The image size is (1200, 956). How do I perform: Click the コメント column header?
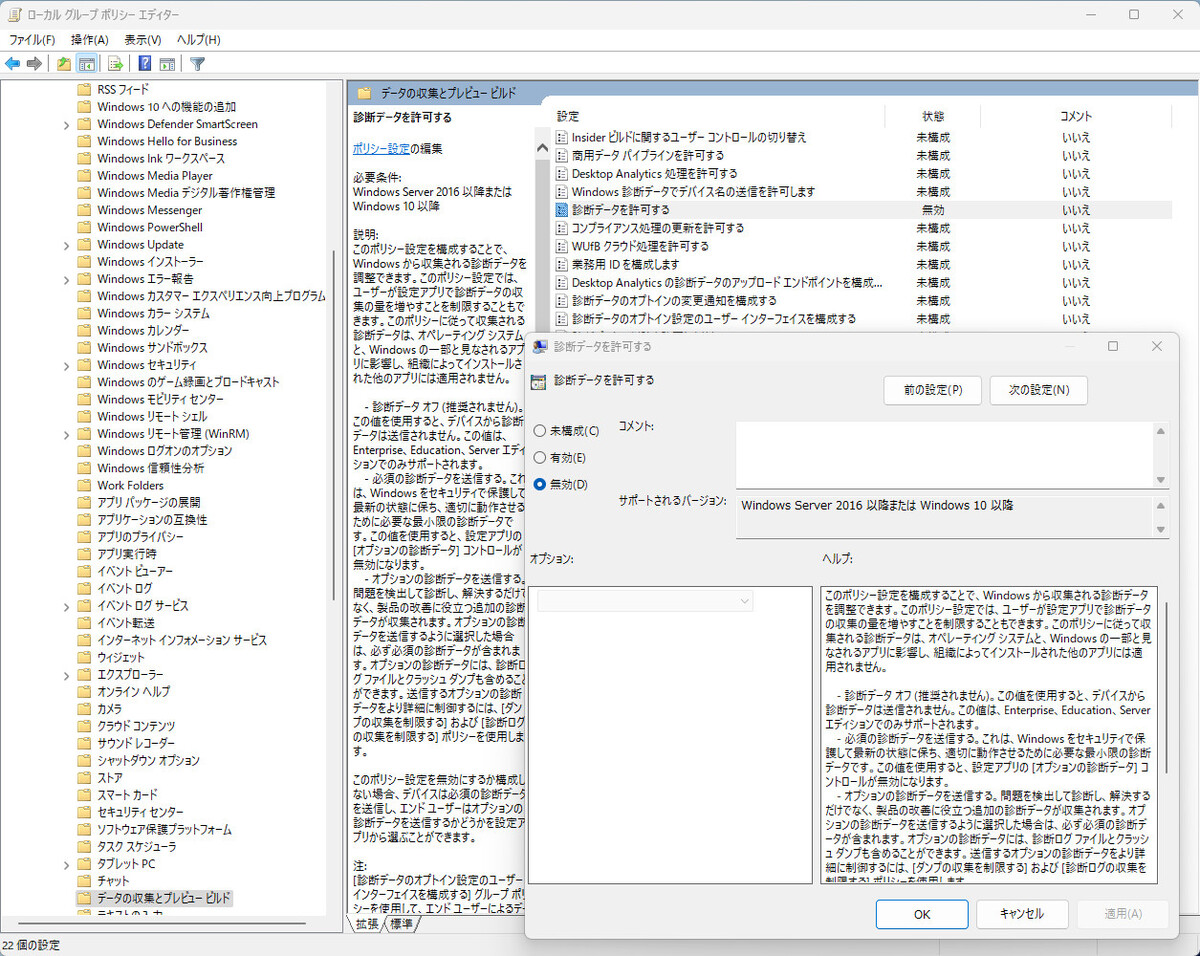tap(1076, 116)
